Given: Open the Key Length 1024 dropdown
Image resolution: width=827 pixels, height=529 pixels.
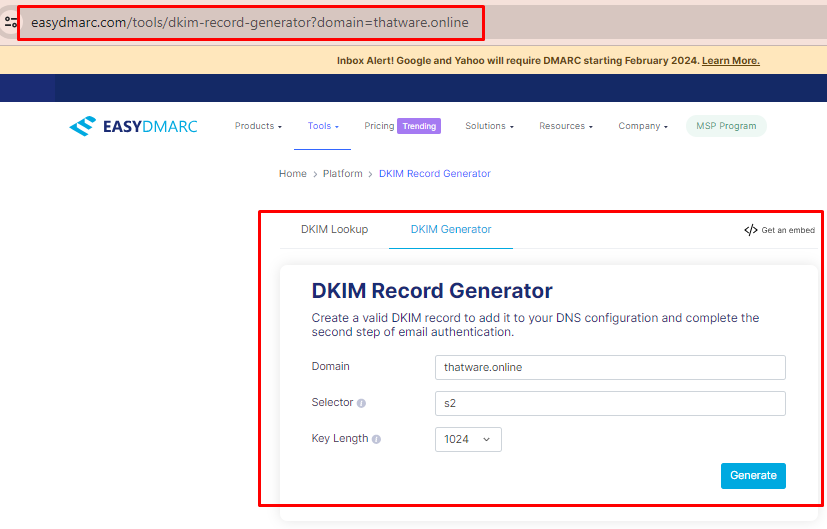Looking at the screenshot, I should click(x=468, y=439).
